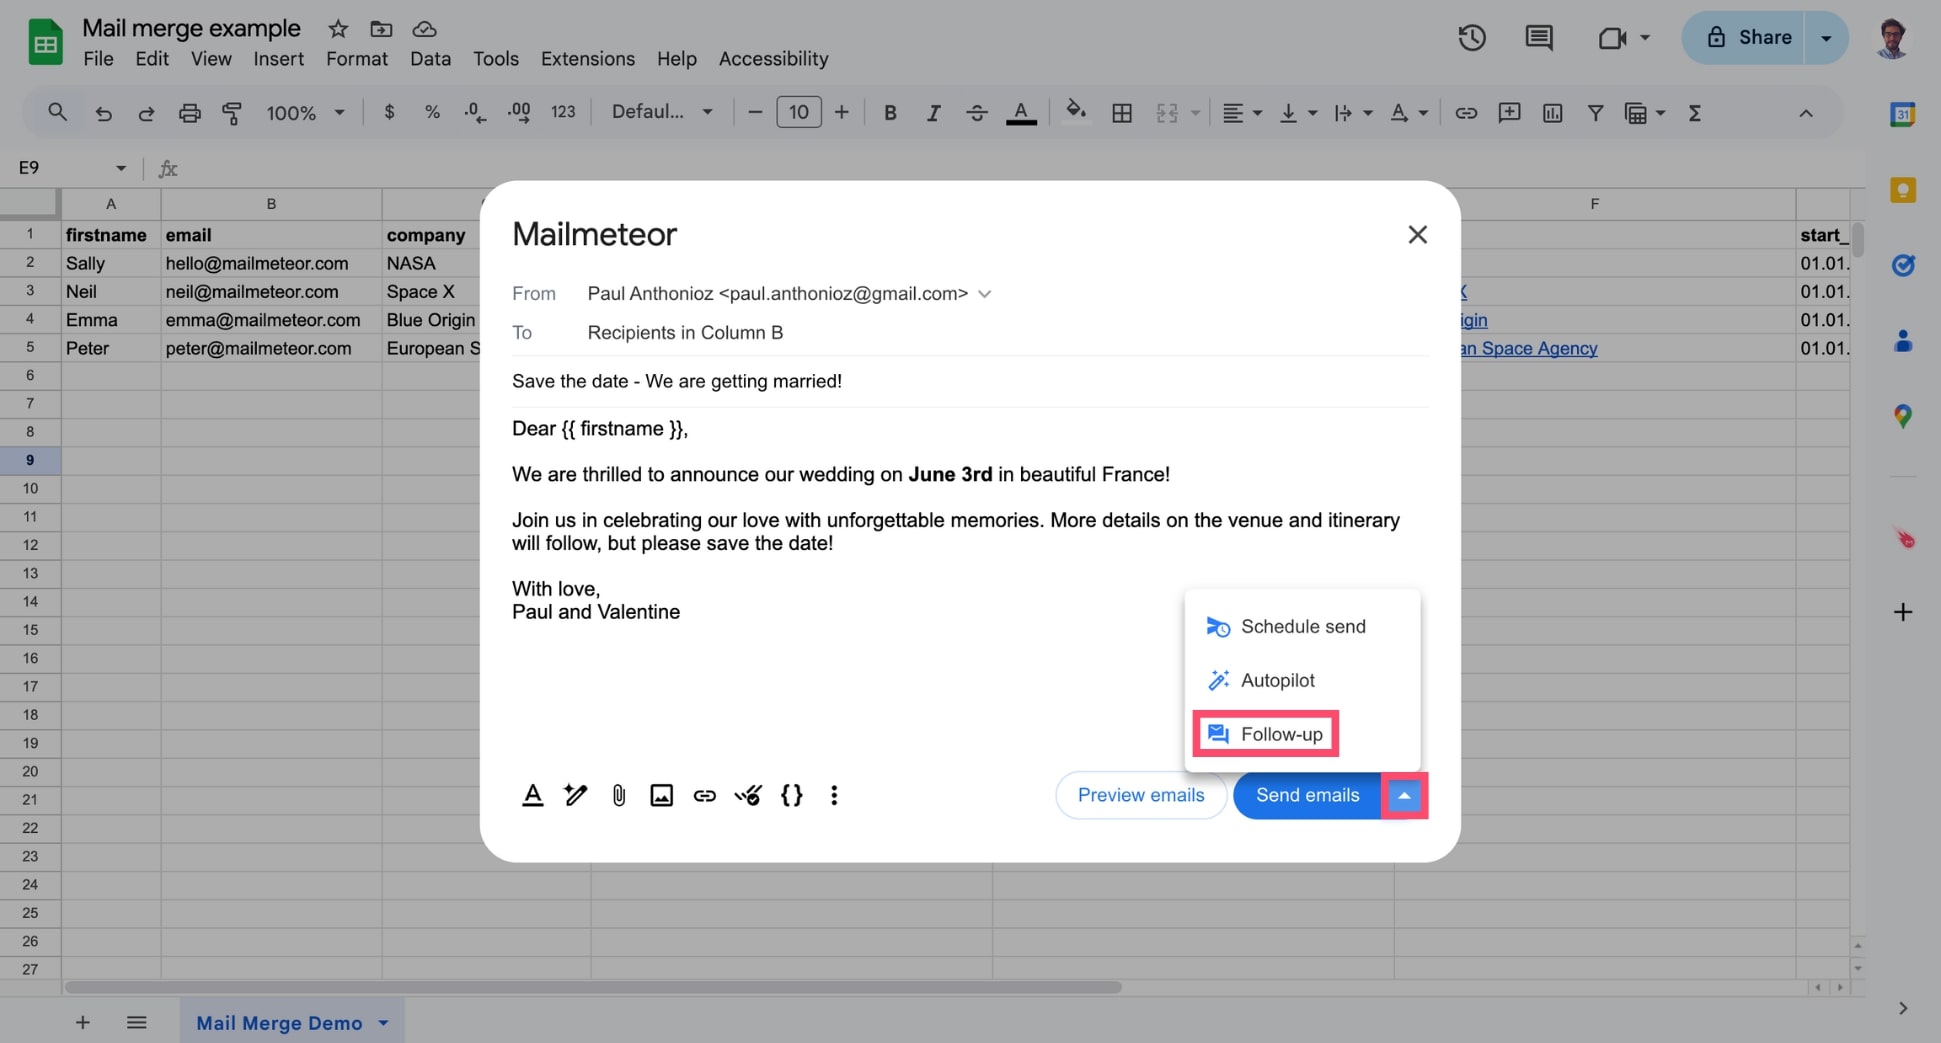Open the Send emails dropdown arrow
Image resolution: width=1941 pixels, height=1043 pixels.
pyautogui.click(x=1405, y=795)
